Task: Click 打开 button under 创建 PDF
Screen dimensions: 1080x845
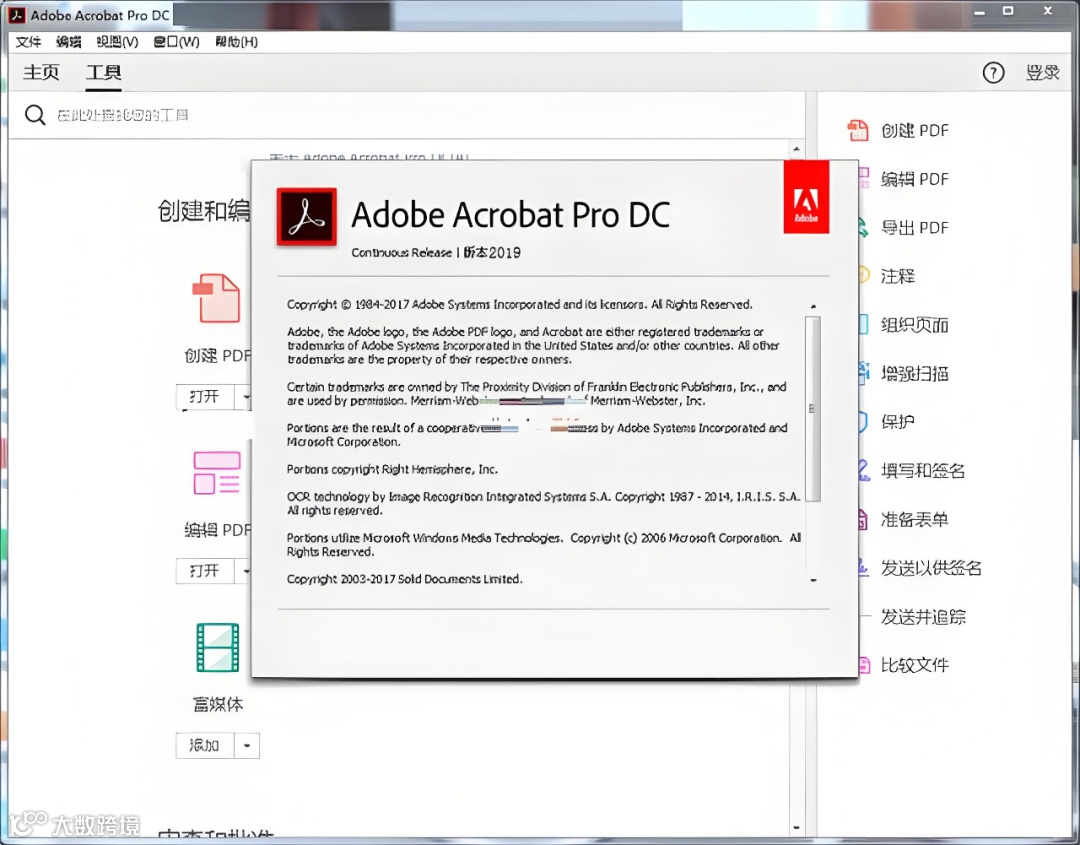Action: pos(205,397)
